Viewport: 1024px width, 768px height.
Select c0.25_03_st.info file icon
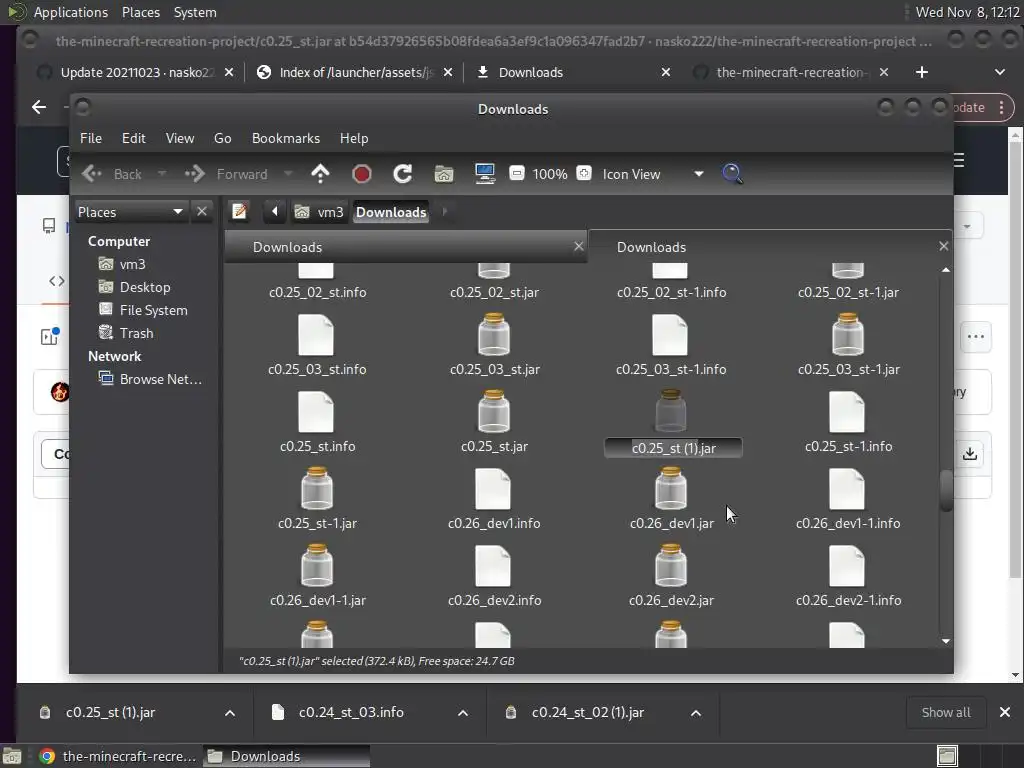point(316,336)
